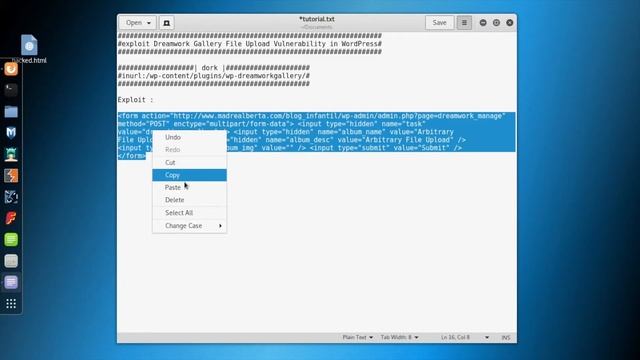Open the green notes dock icon

pyautogui.click(x=11, y=240)
